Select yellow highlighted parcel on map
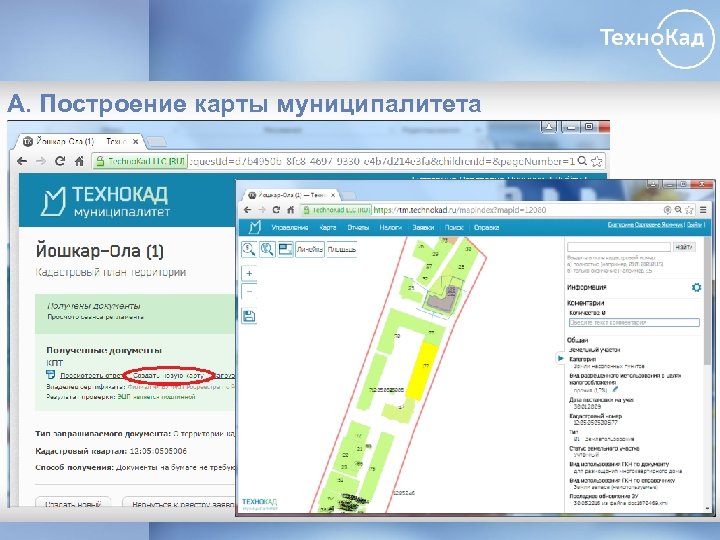This screenshot has width=720, height=540. coord(422,369)
